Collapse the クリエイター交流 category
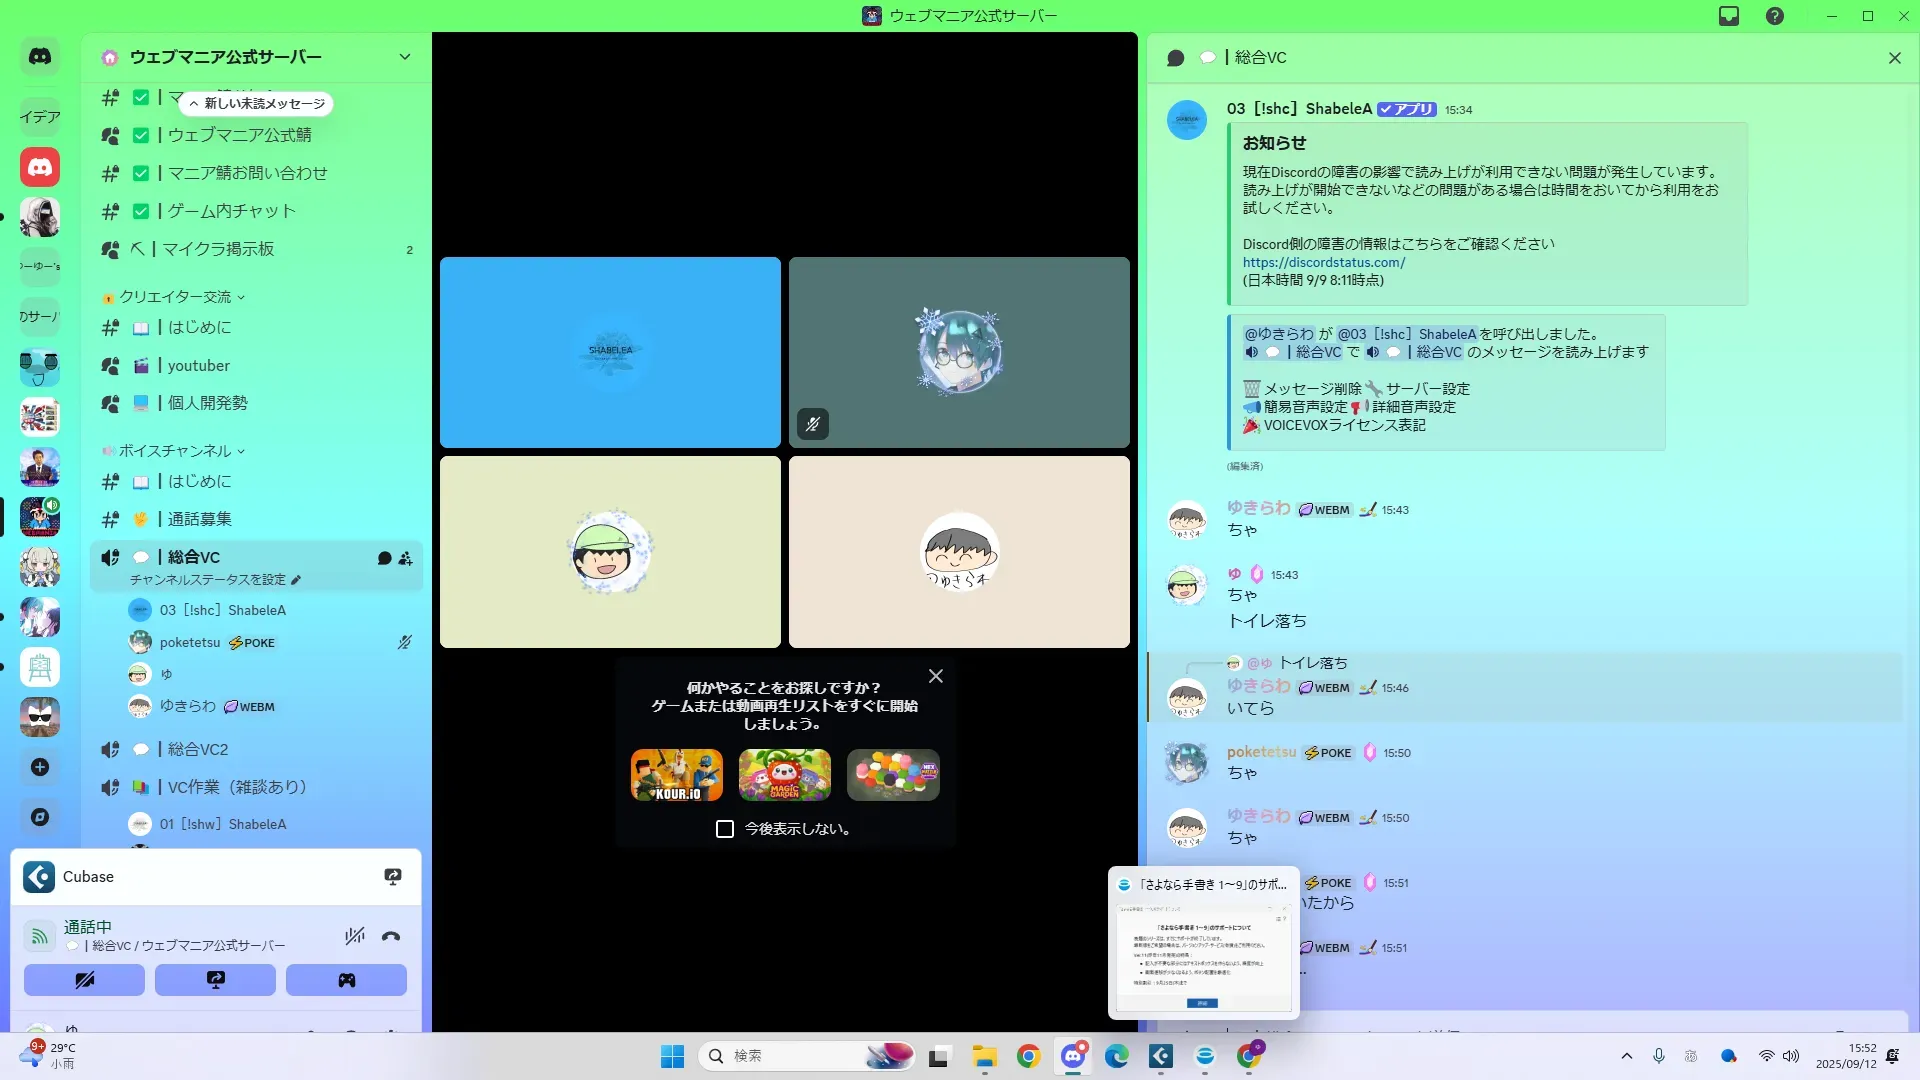Image resolution: width=1920 pixels, height=1080 pixels. pos(175,297)
